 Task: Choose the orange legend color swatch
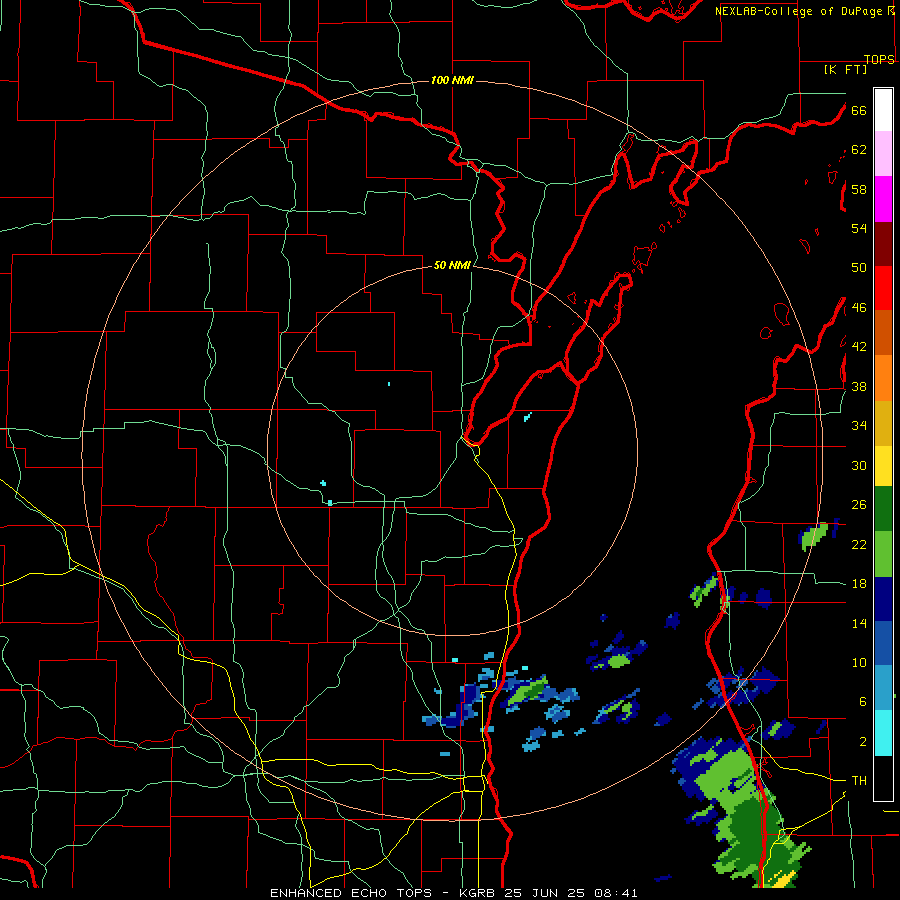coord(883,378)
